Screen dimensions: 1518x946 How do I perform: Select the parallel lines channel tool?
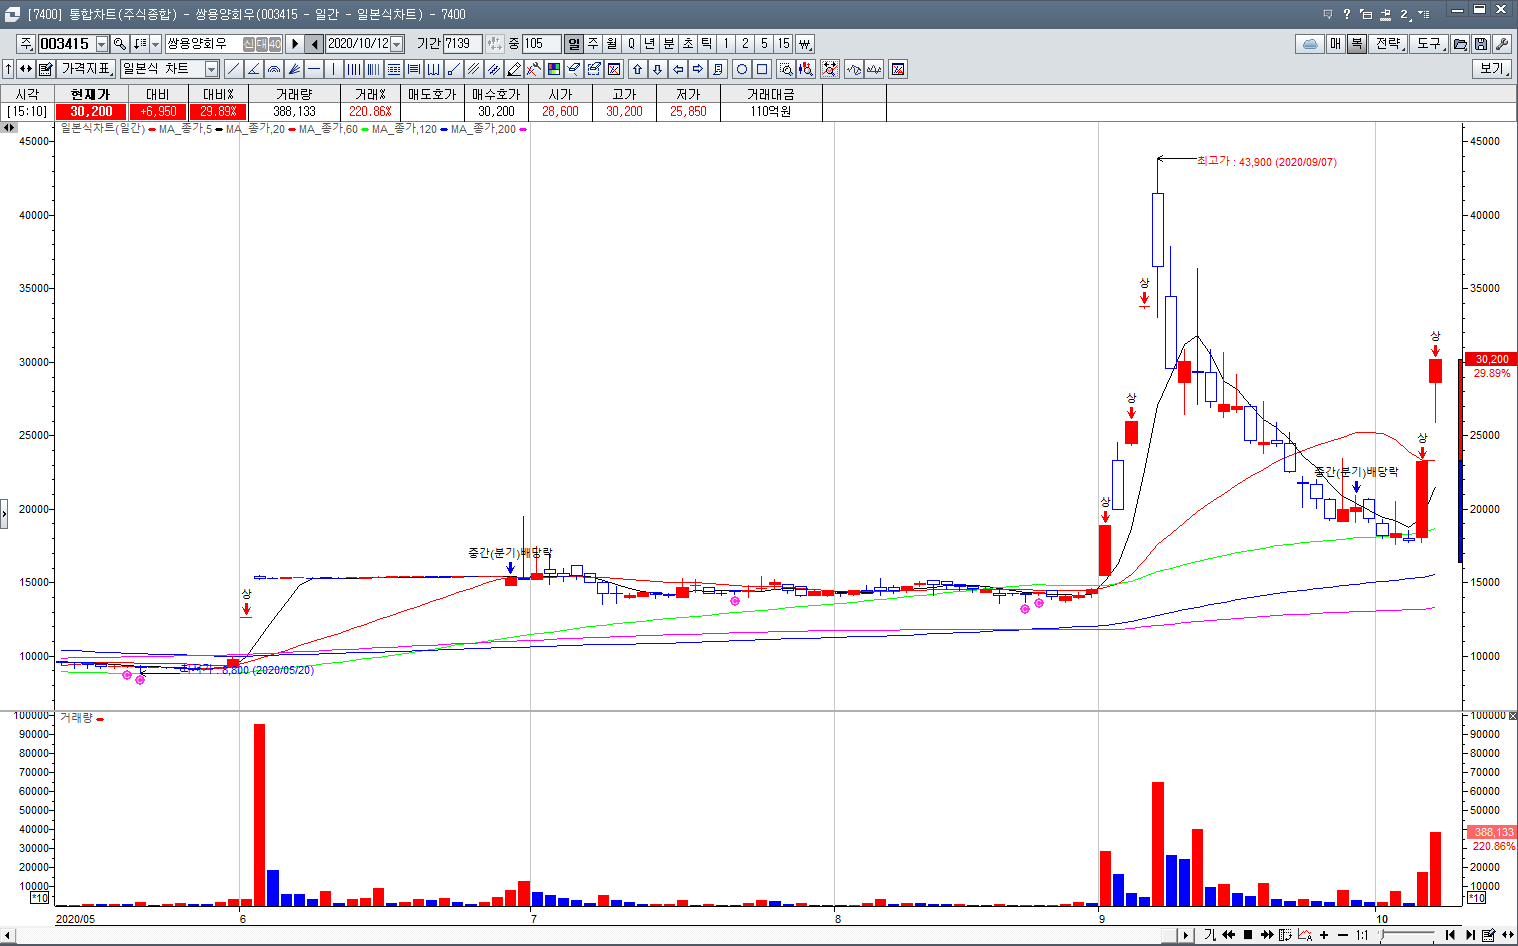474,69
